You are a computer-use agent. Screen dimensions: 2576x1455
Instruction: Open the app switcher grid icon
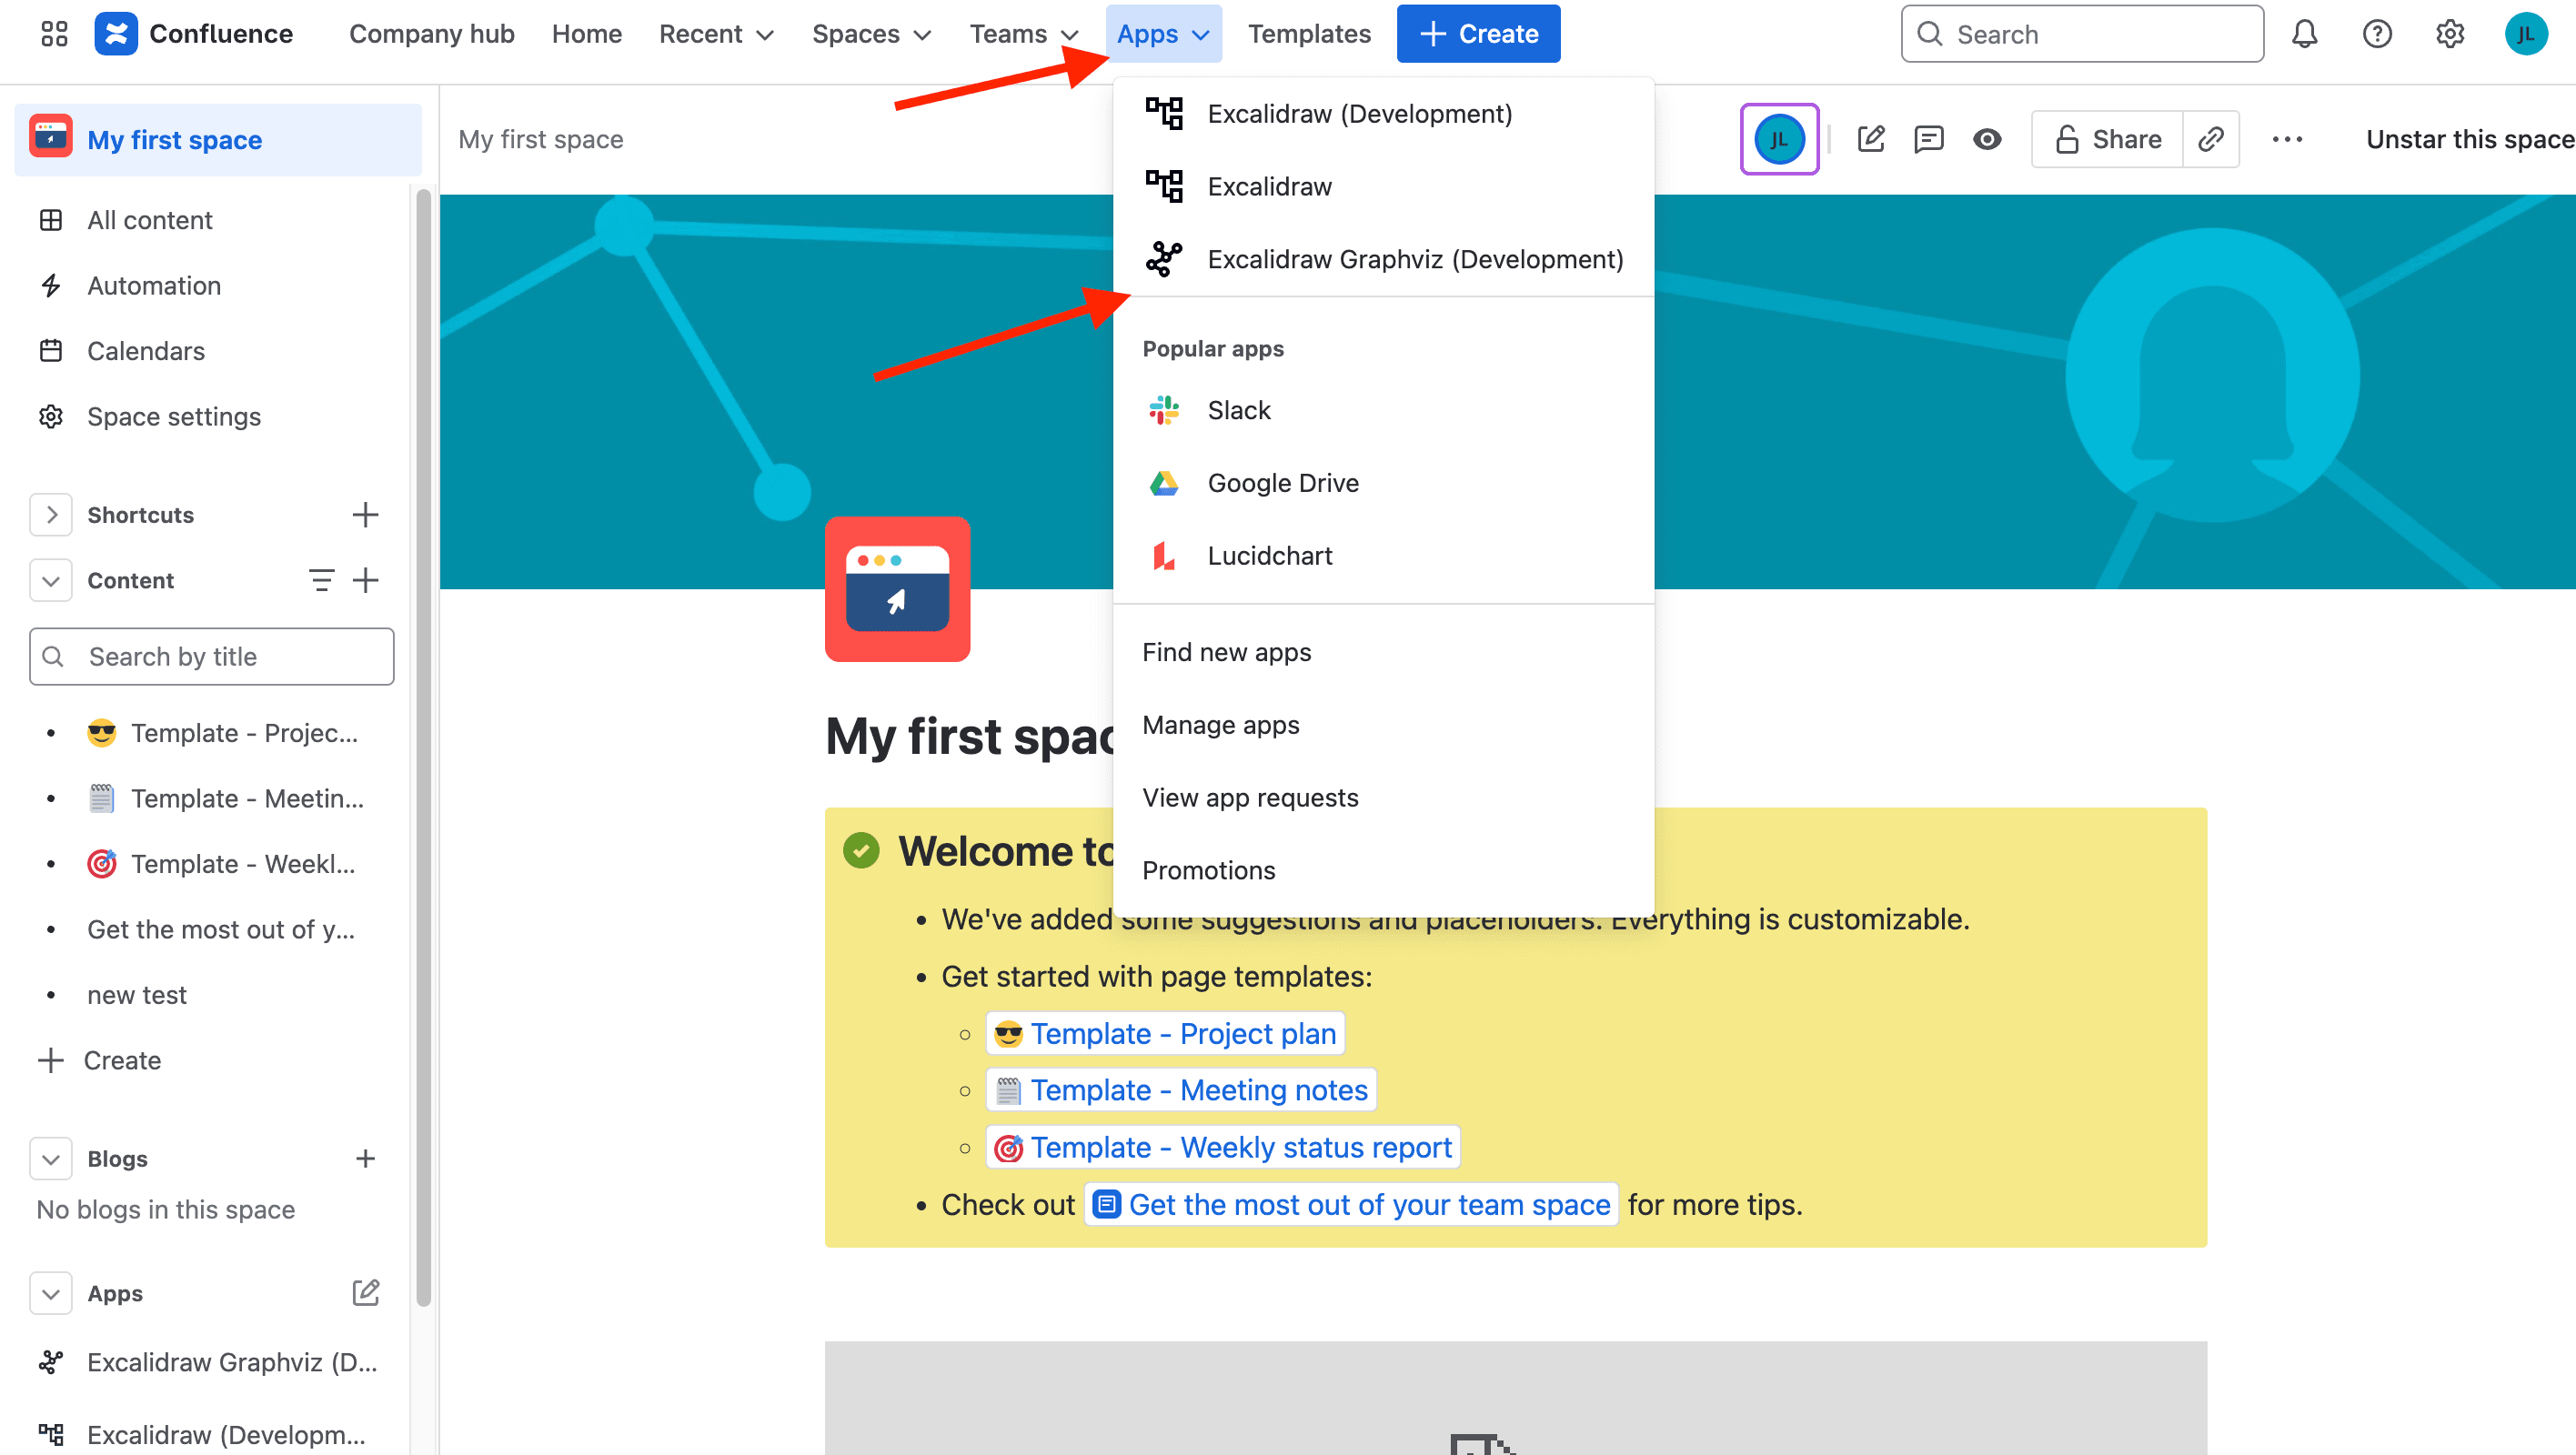click(54, 34)
